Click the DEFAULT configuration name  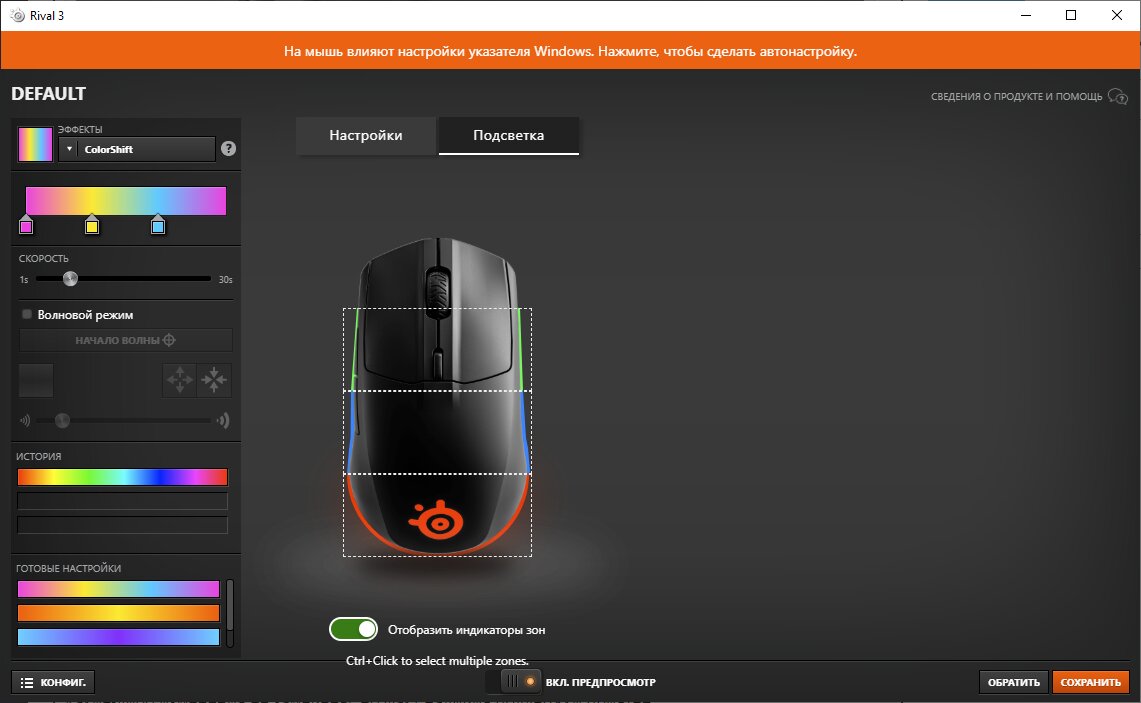[x=49, y=94]
